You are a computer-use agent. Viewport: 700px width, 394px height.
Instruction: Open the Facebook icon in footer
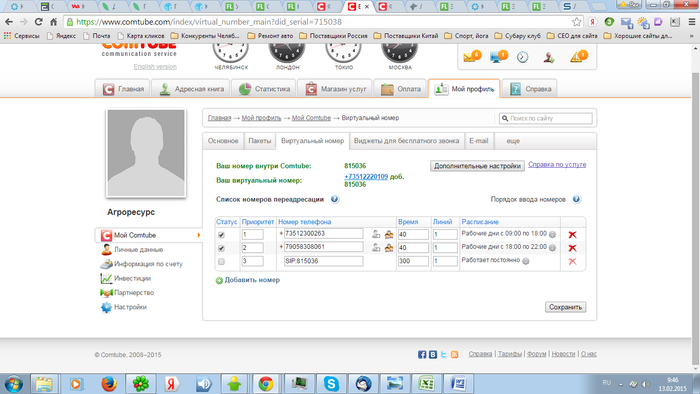[422, 354]
